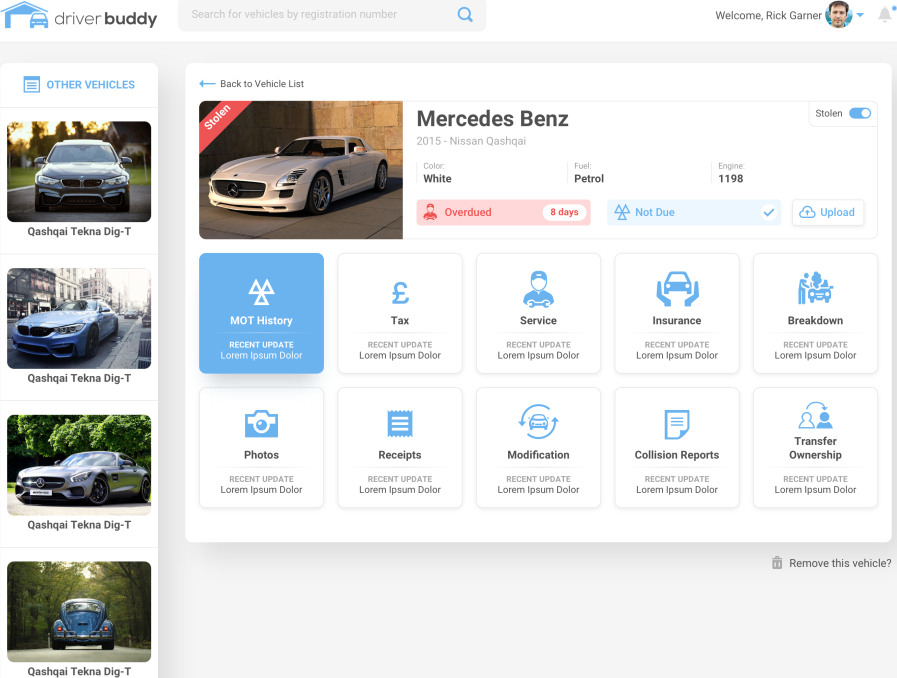
Task: Open the Tax section label
Action: [x=400, y=320]
